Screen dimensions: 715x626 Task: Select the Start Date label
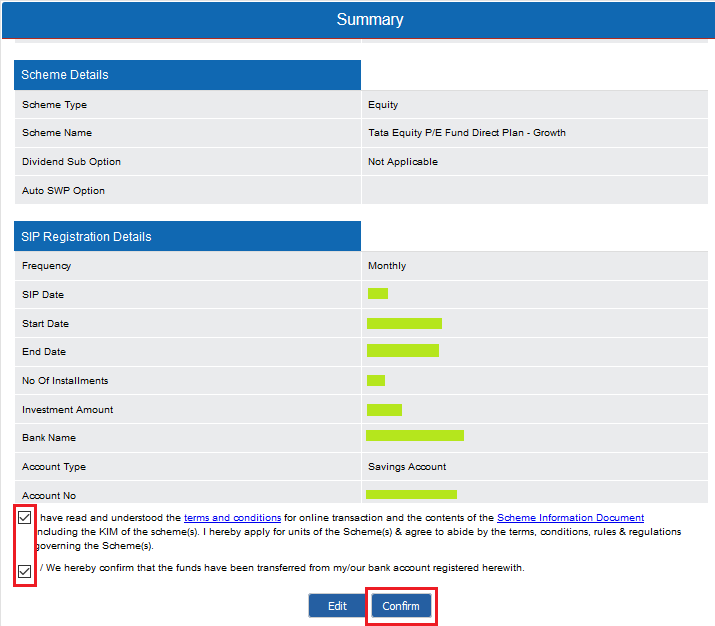pyautogui.click(x=45, y=324)
